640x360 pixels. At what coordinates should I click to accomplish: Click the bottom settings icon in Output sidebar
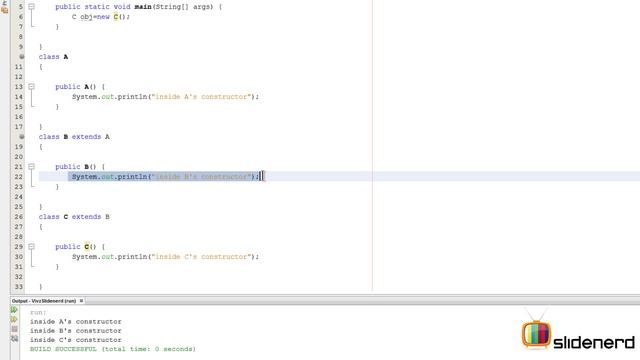click(14, 339)
